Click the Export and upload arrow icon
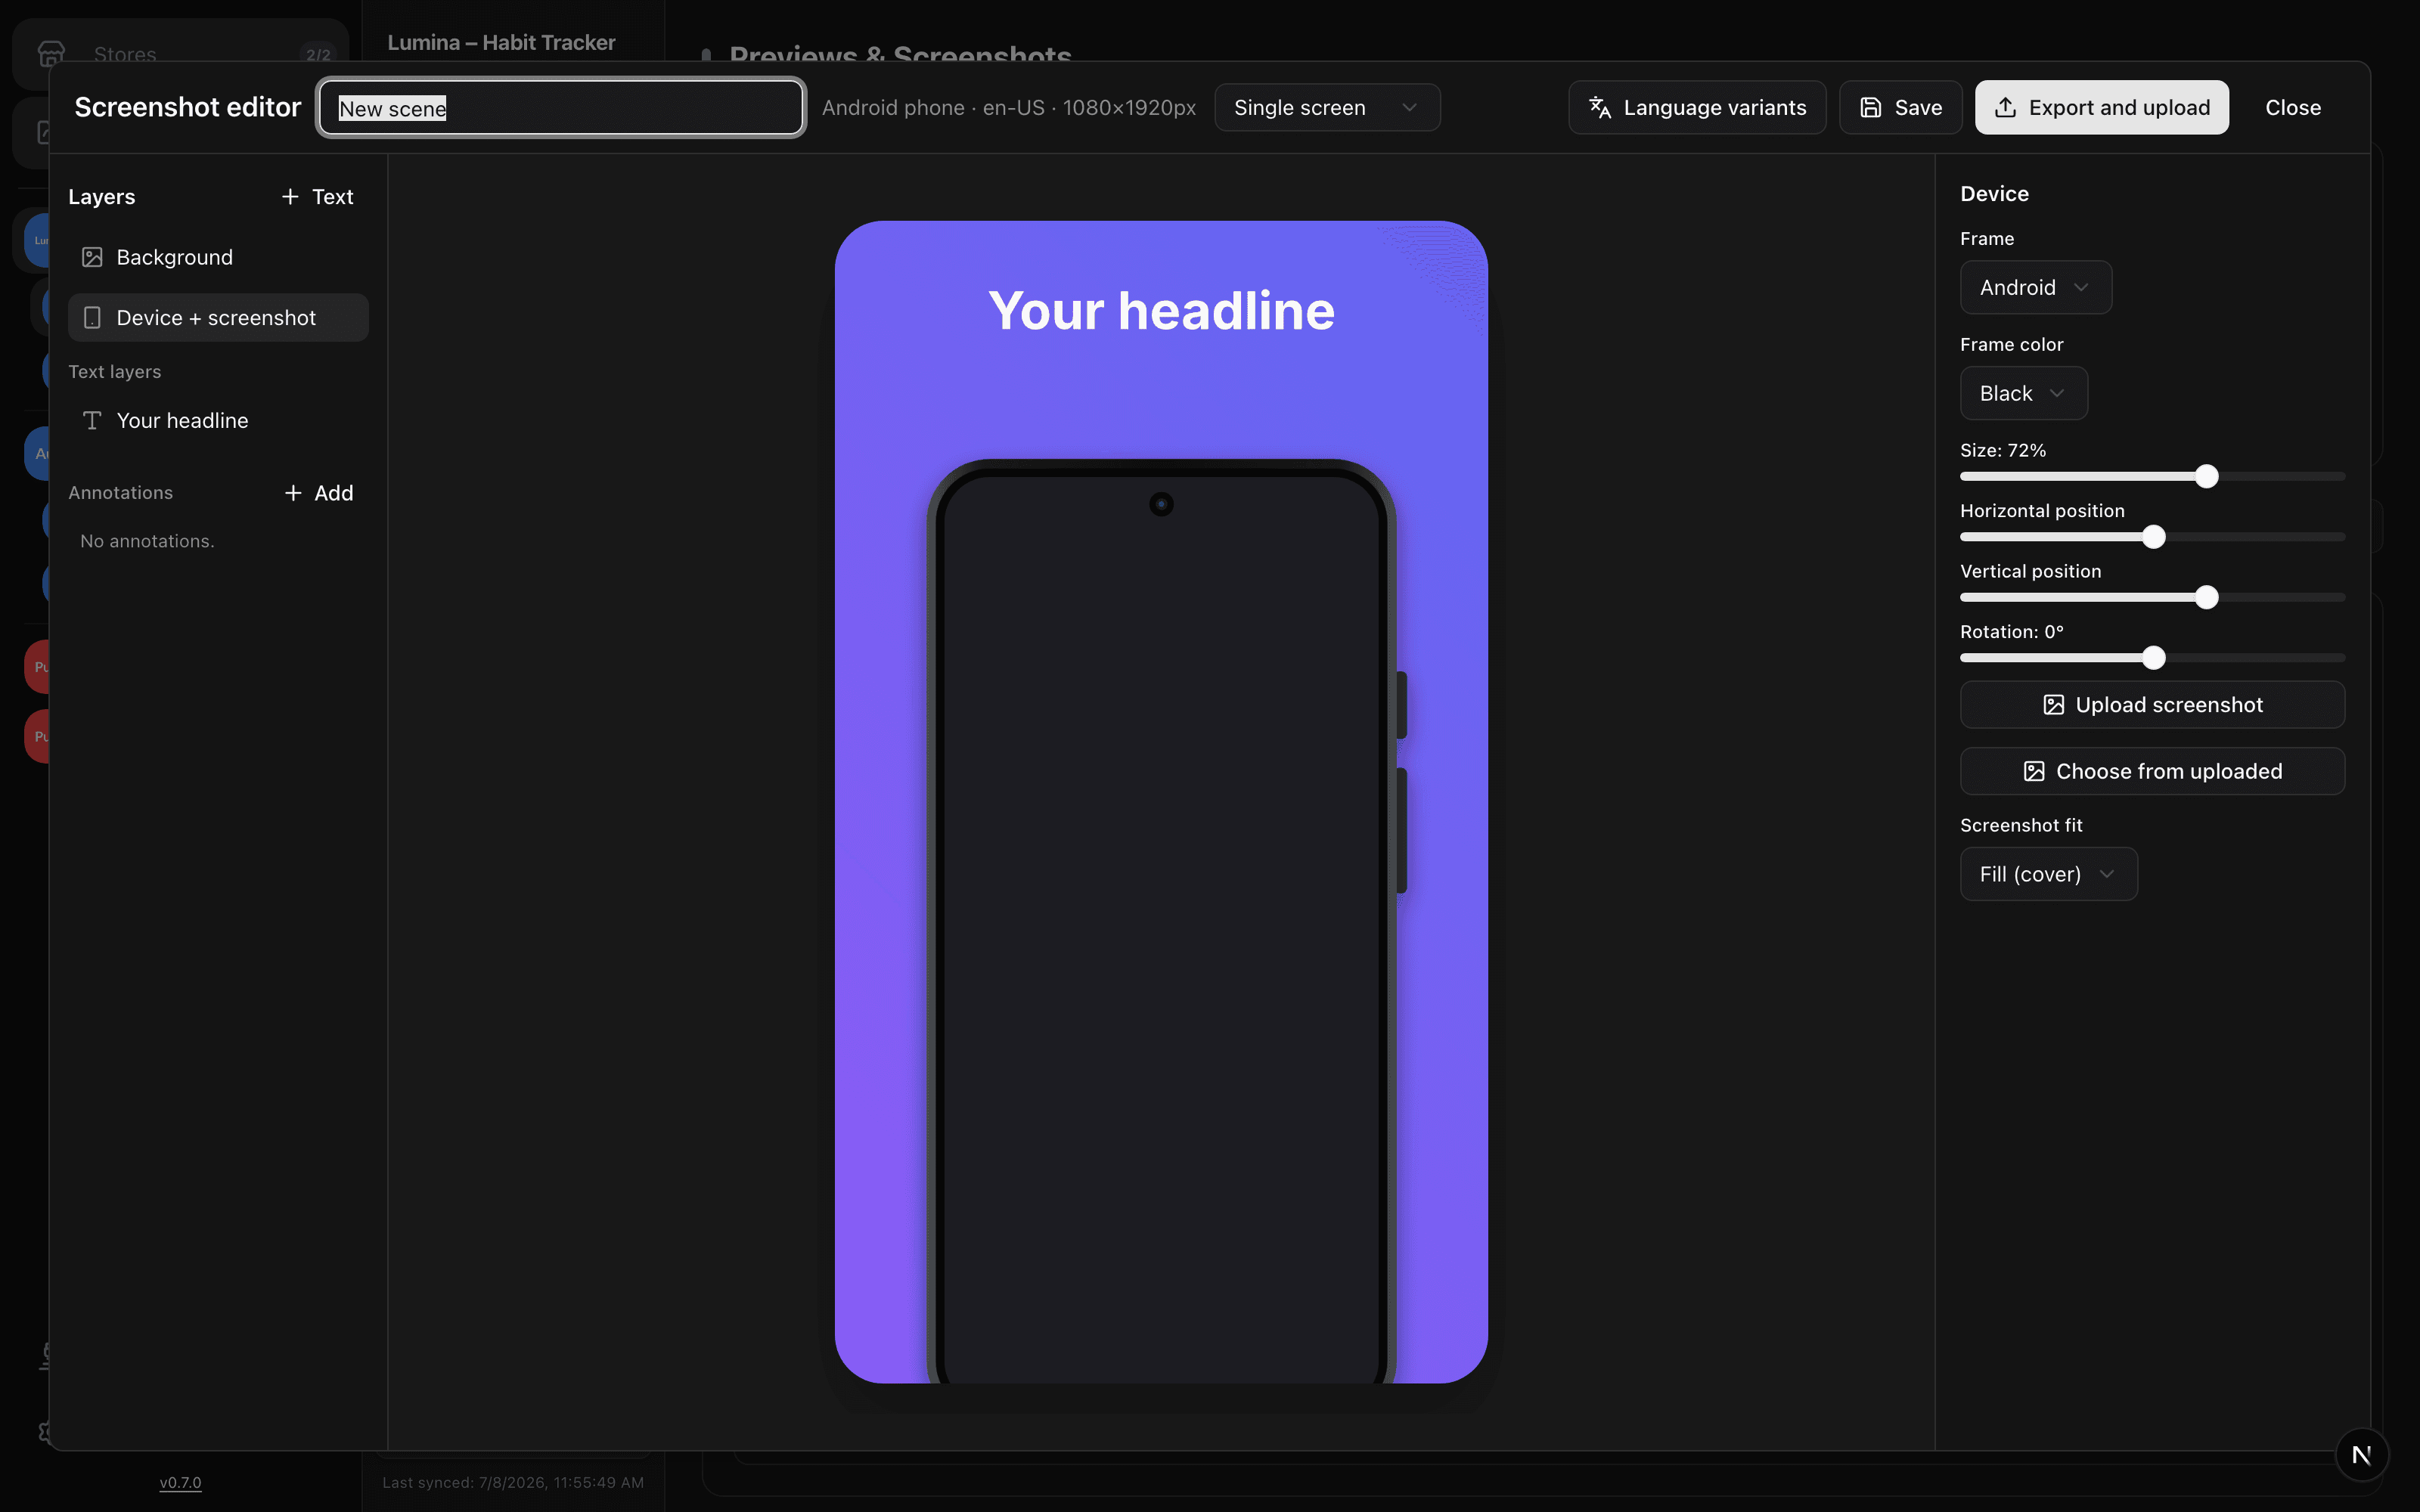 pyautogui.click(x=2005, y=107)
